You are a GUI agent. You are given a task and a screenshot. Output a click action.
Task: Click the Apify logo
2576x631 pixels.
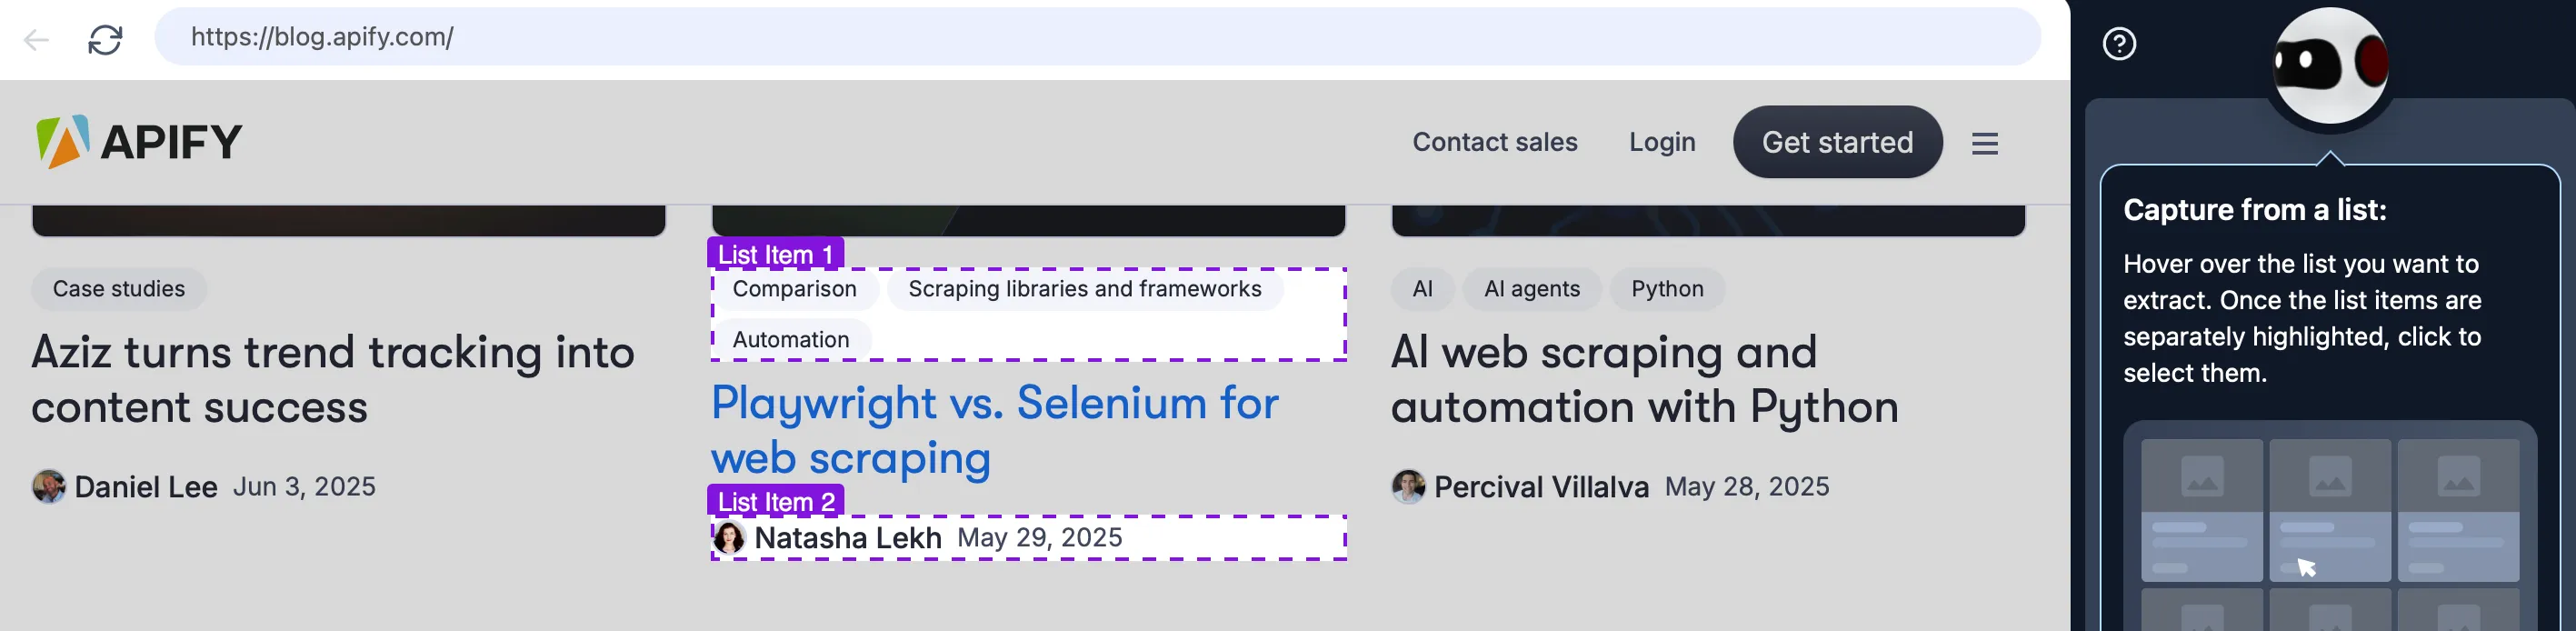[x=139, y=141]
